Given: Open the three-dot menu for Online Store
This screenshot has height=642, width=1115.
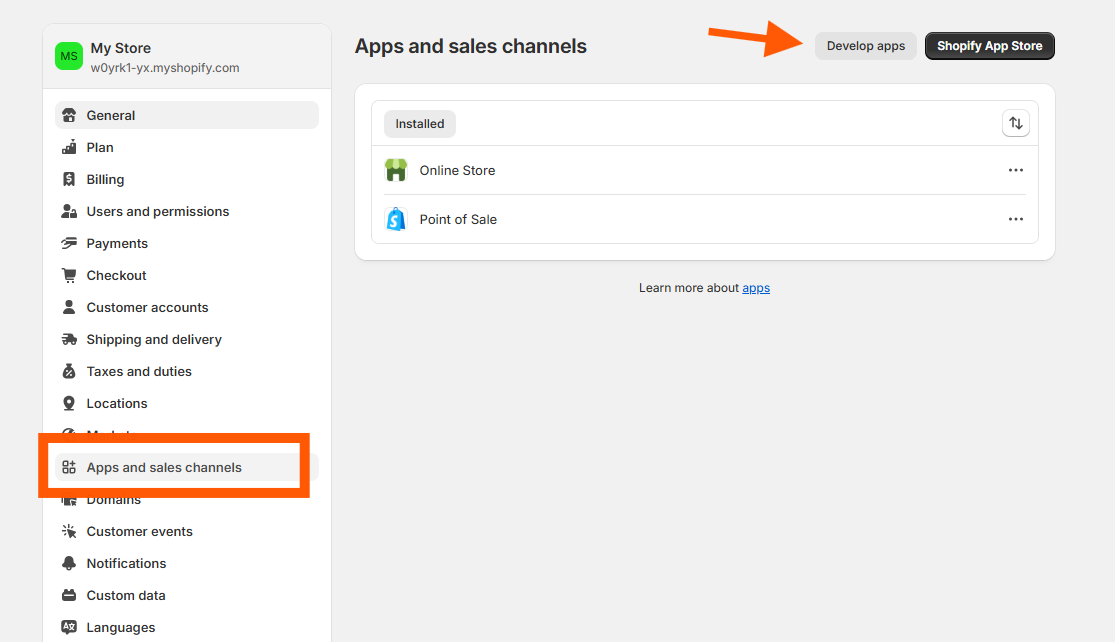Looking at the screenshot, I should [1015, 170].
